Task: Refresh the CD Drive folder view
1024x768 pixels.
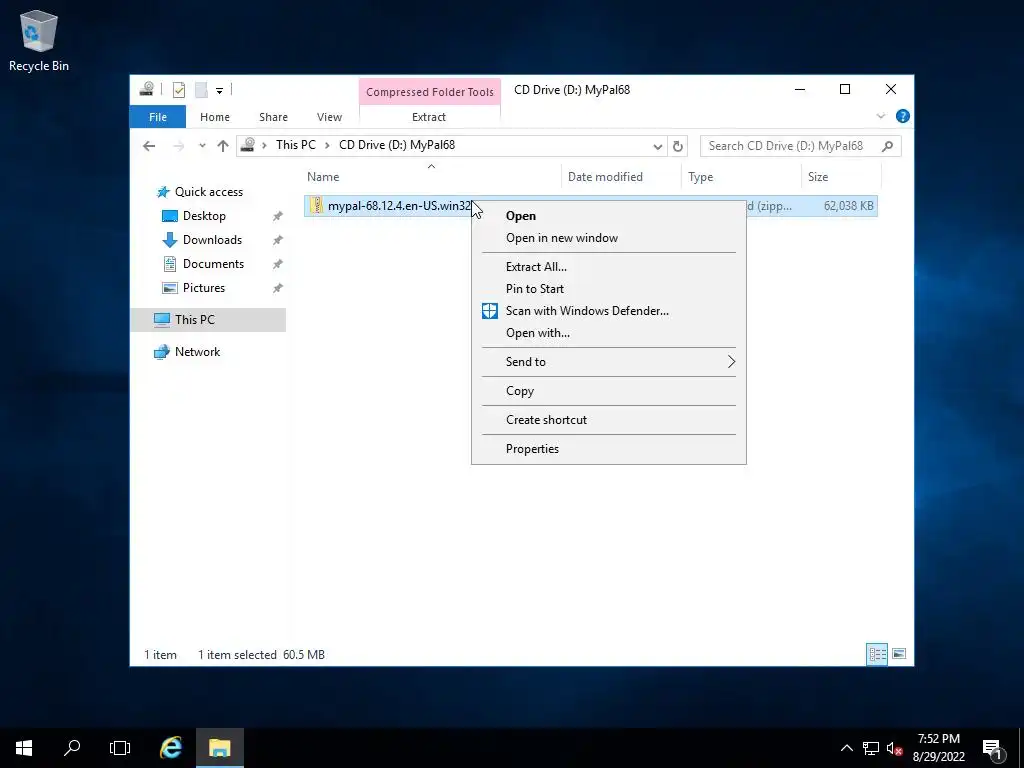Action: (678, 146)
